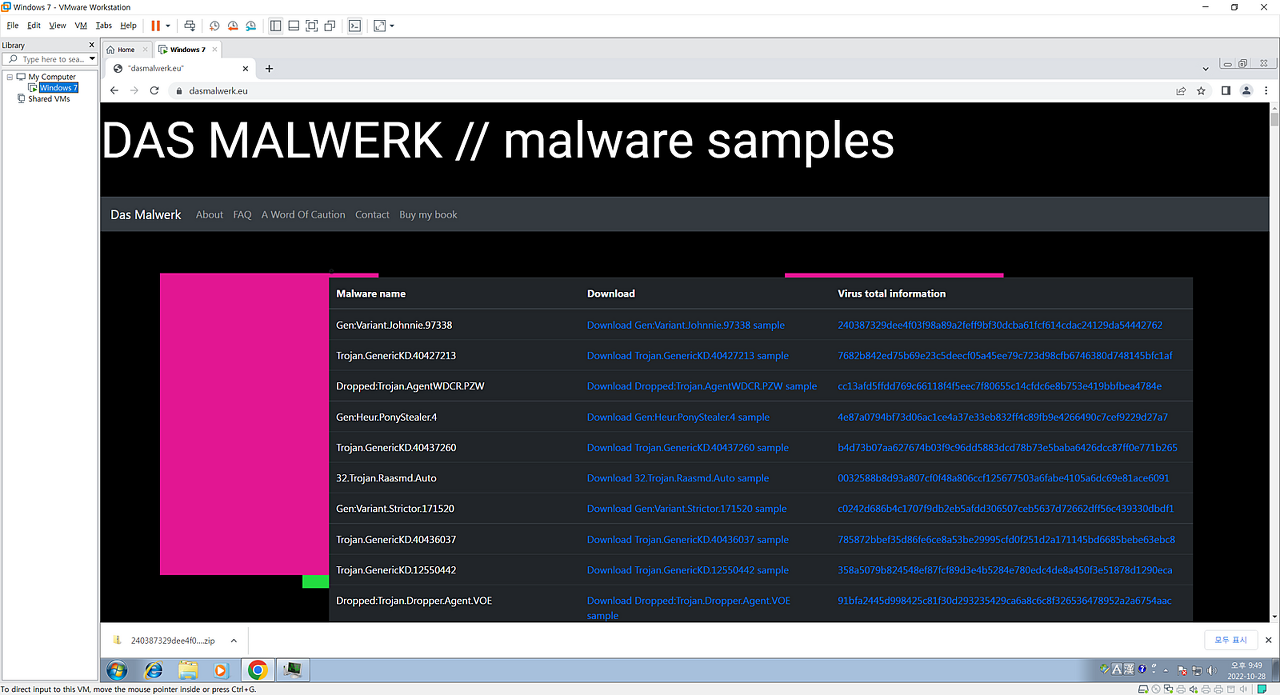Open Chrome side panel icon
Image resolution: width=1280 pixels, height=695 pixels.
1226,90
